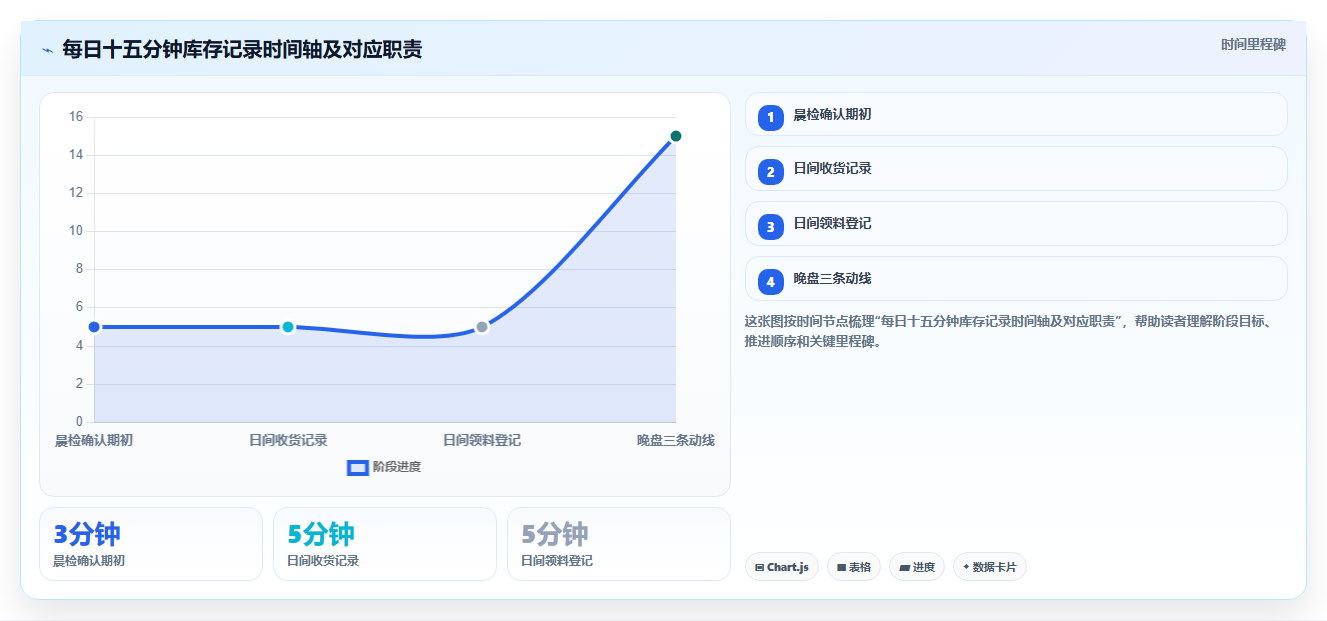Click the x-axis label 日间领料登记
Image resolution: width=1327 pixels, height=621 pixels.
tap(482, 440)
